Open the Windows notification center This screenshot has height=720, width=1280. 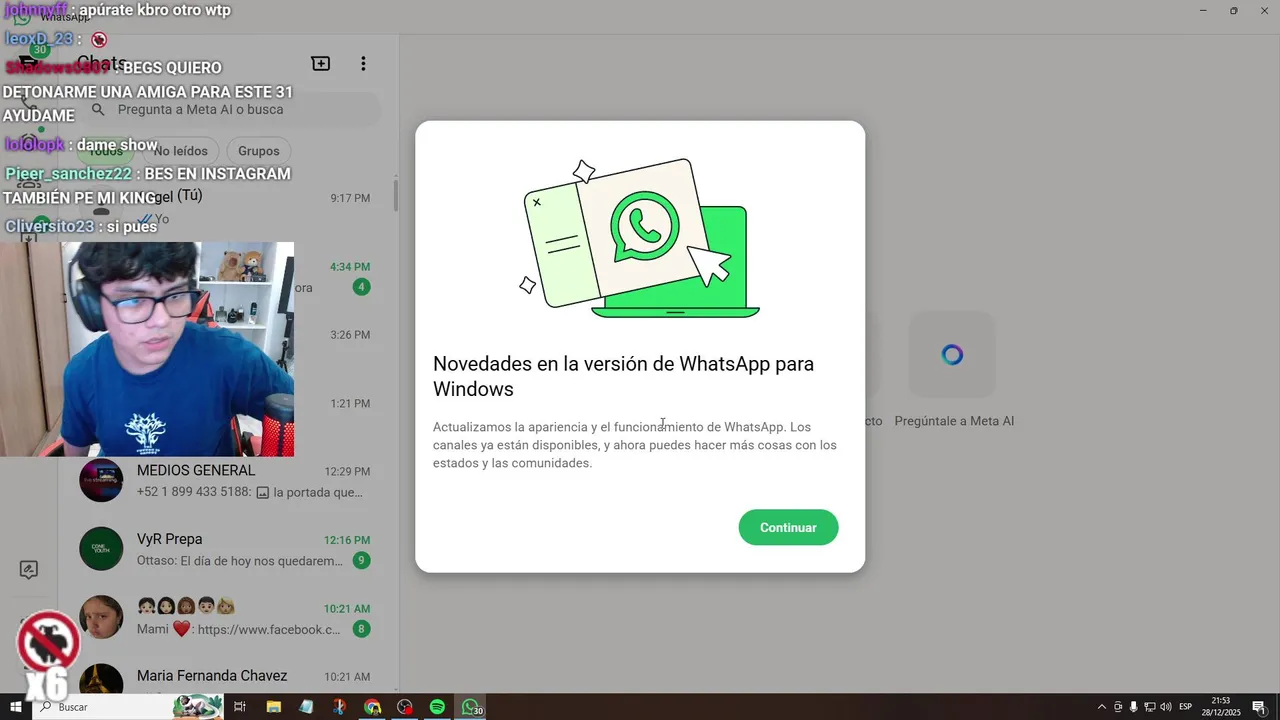[1259, 707]
